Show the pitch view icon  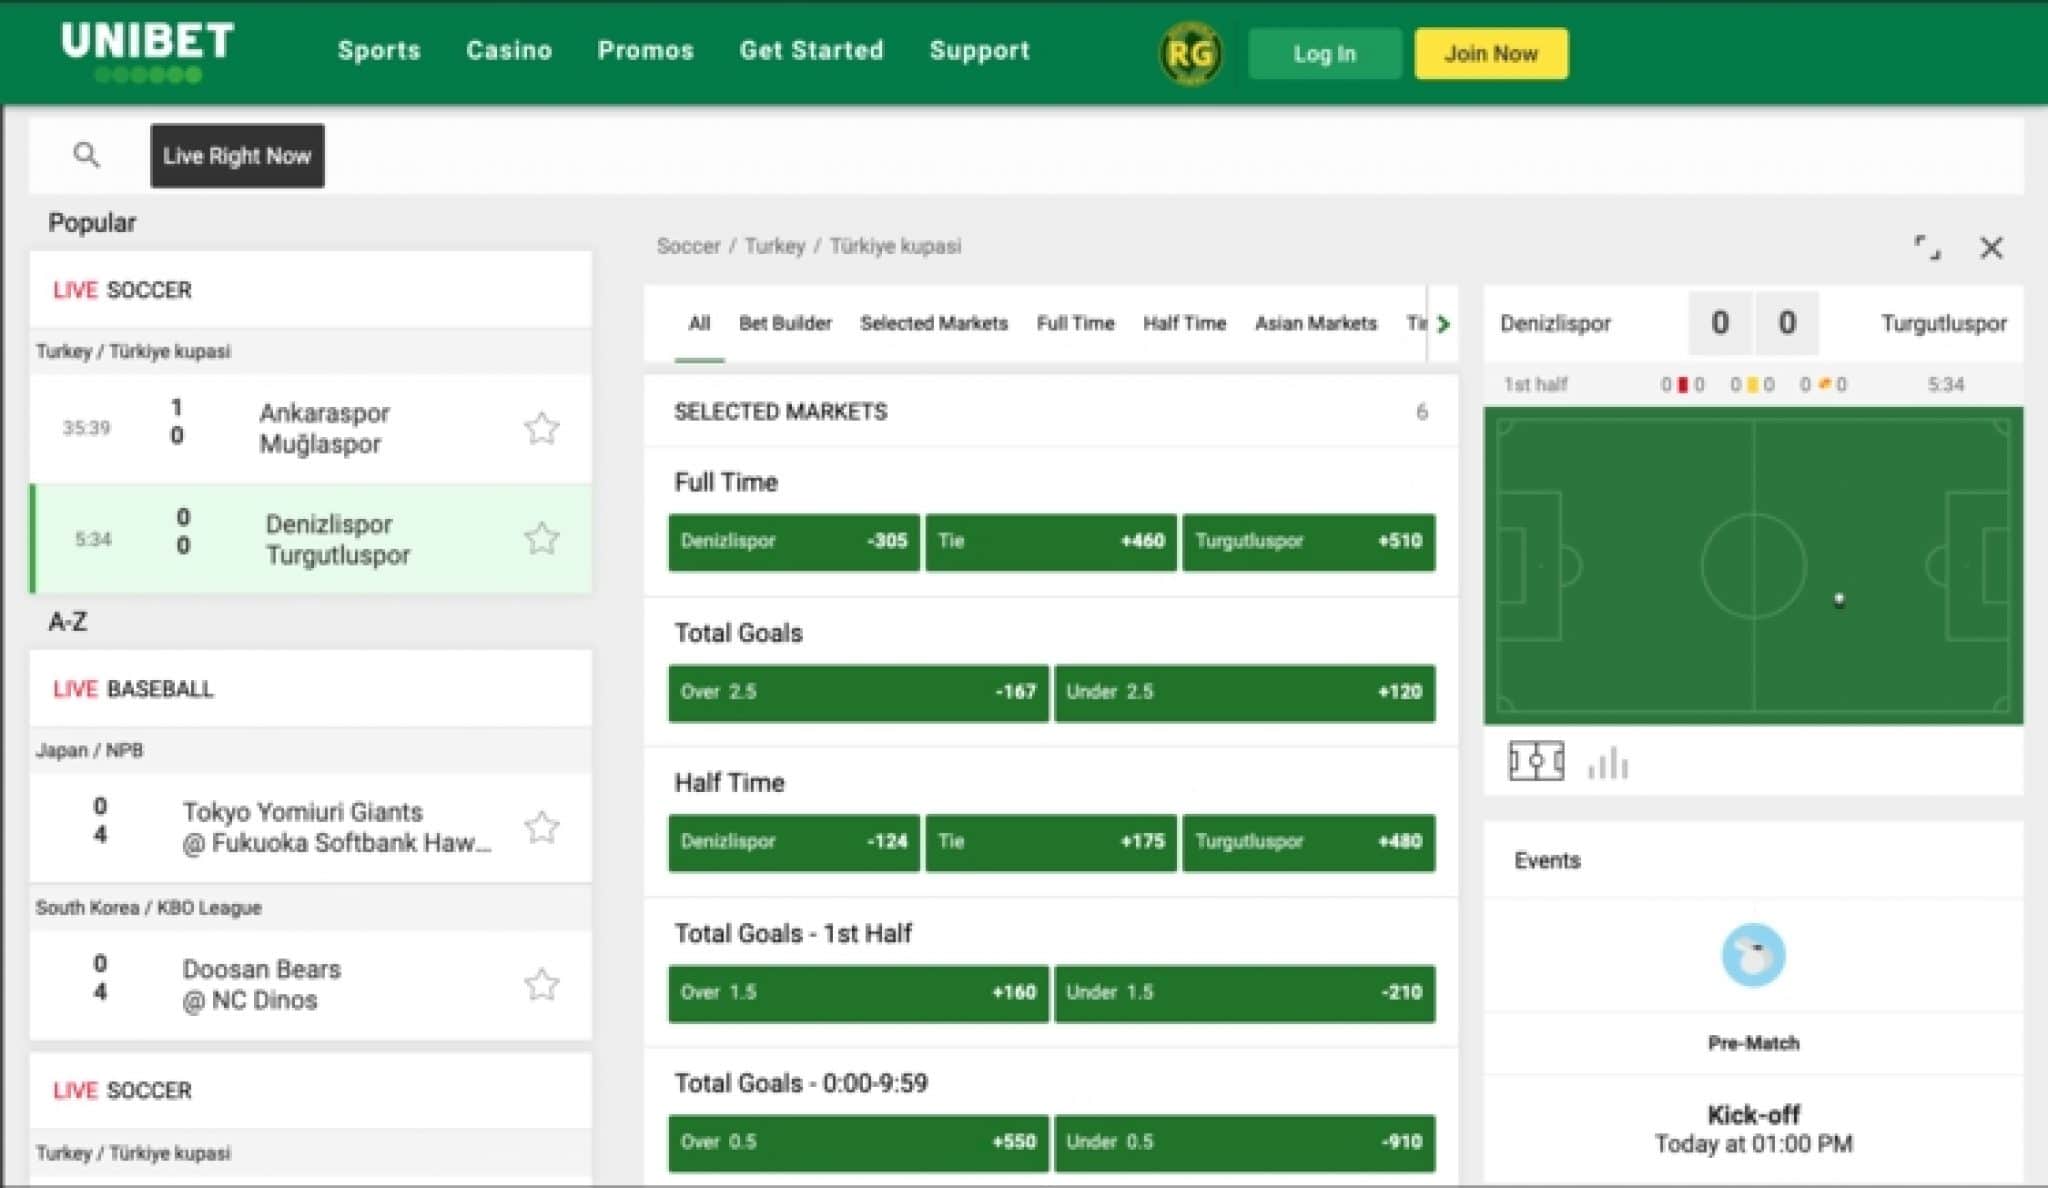click(1536, 762)
